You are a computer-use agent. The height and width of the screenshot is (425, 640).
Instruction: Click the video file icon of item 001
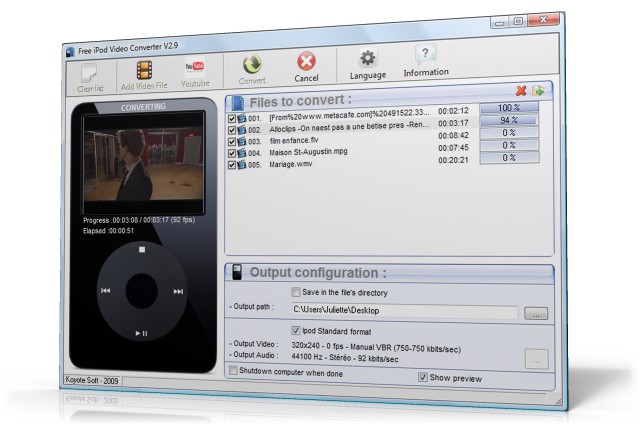click(x=242, y=119)
